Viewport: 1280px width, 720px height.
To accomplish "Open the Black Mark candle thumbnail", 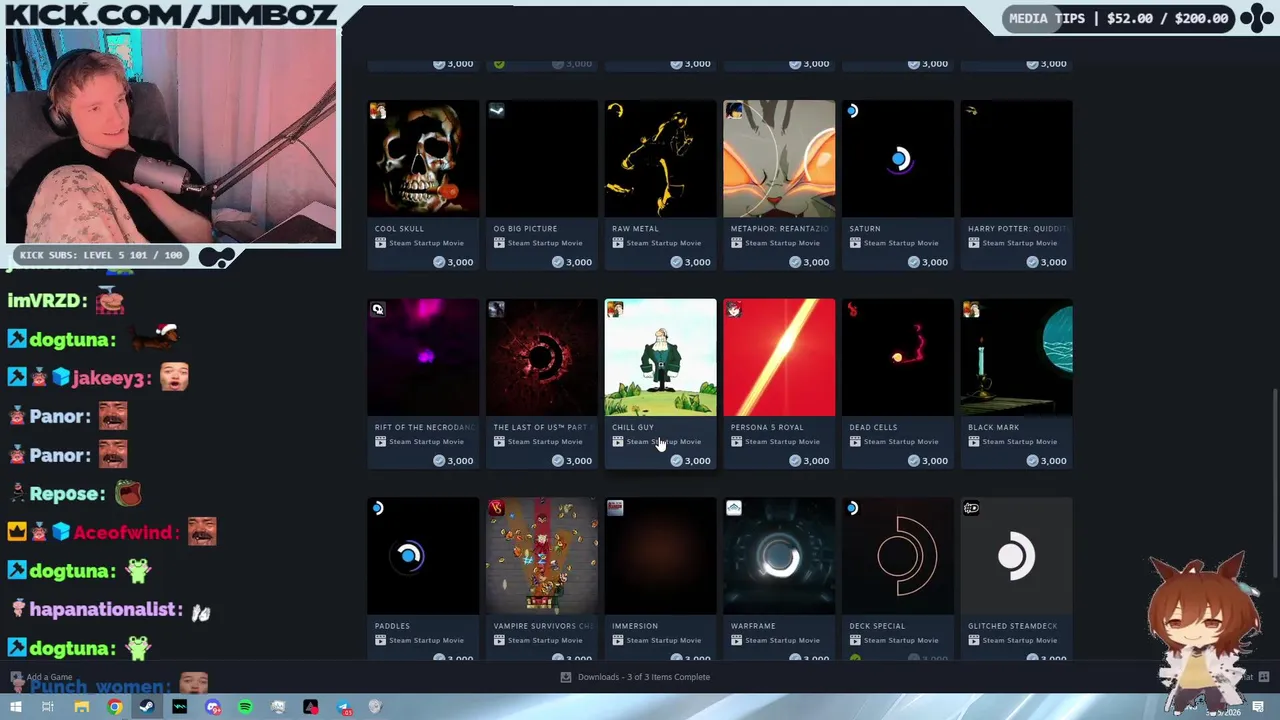I will pyautogui.click(x=1016, y=357).
